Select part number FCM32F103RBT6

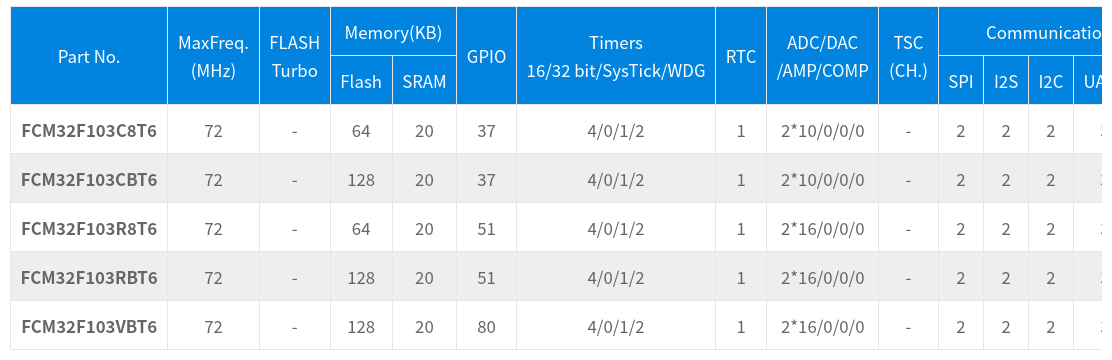[89, 278]
